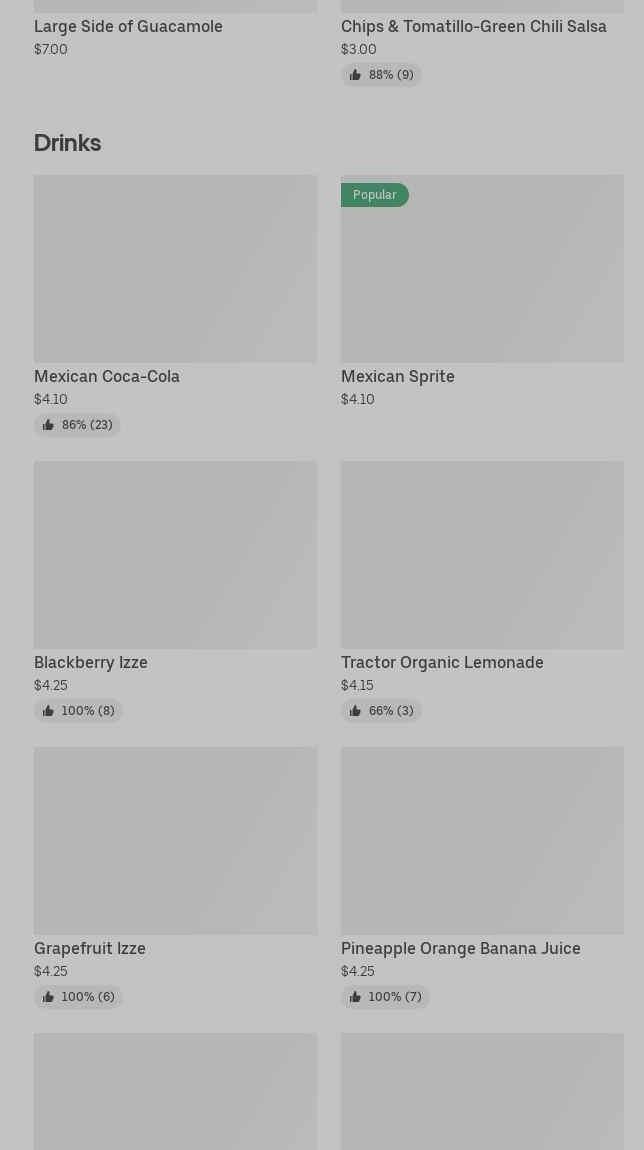Click thumbs-up icon under Tractor Organic Lemonade

(355, 711)
